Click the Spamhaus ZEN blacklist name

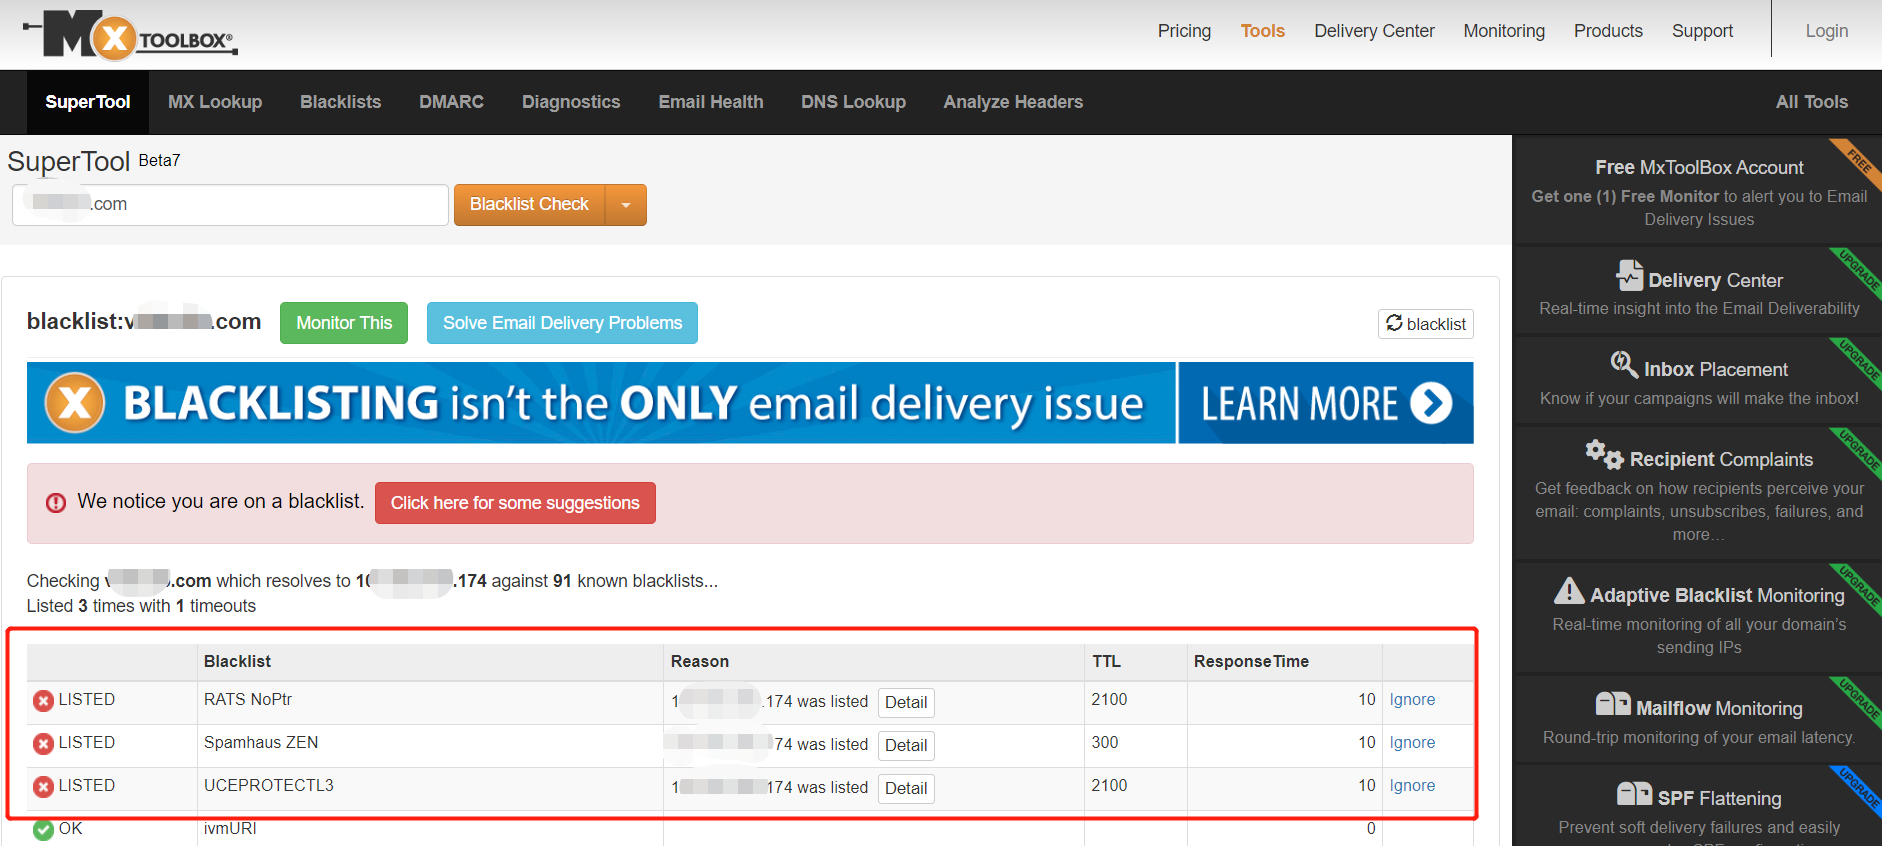click(x=261, y=743)
